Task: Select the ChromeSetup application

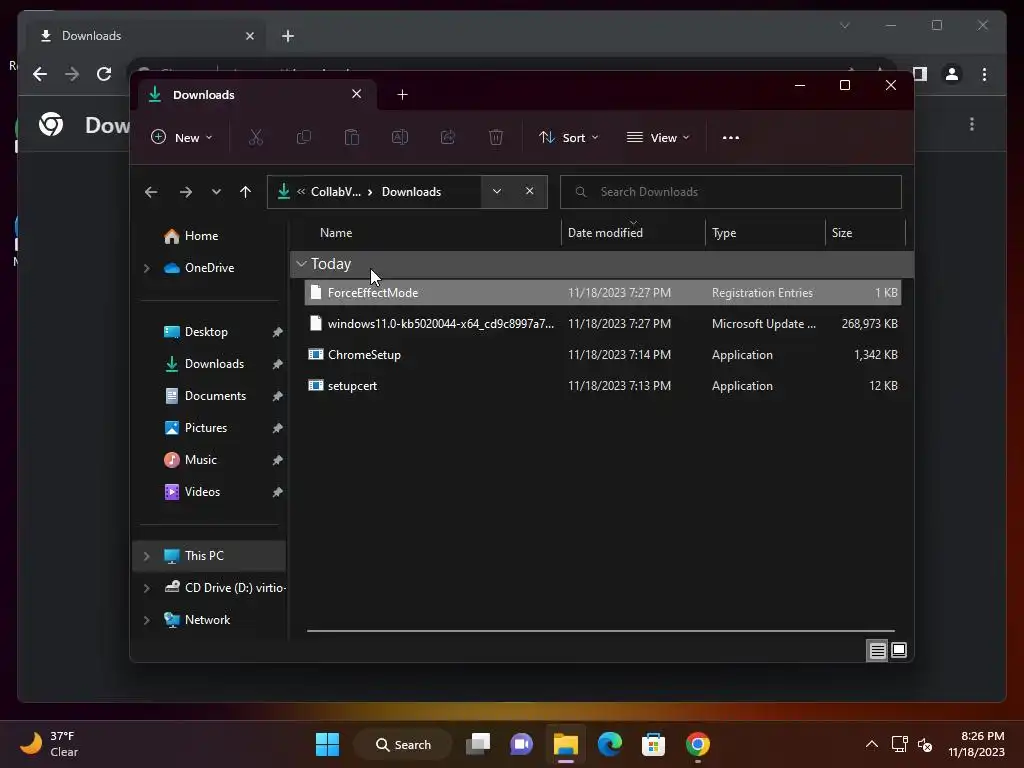Action: point(603,355)
